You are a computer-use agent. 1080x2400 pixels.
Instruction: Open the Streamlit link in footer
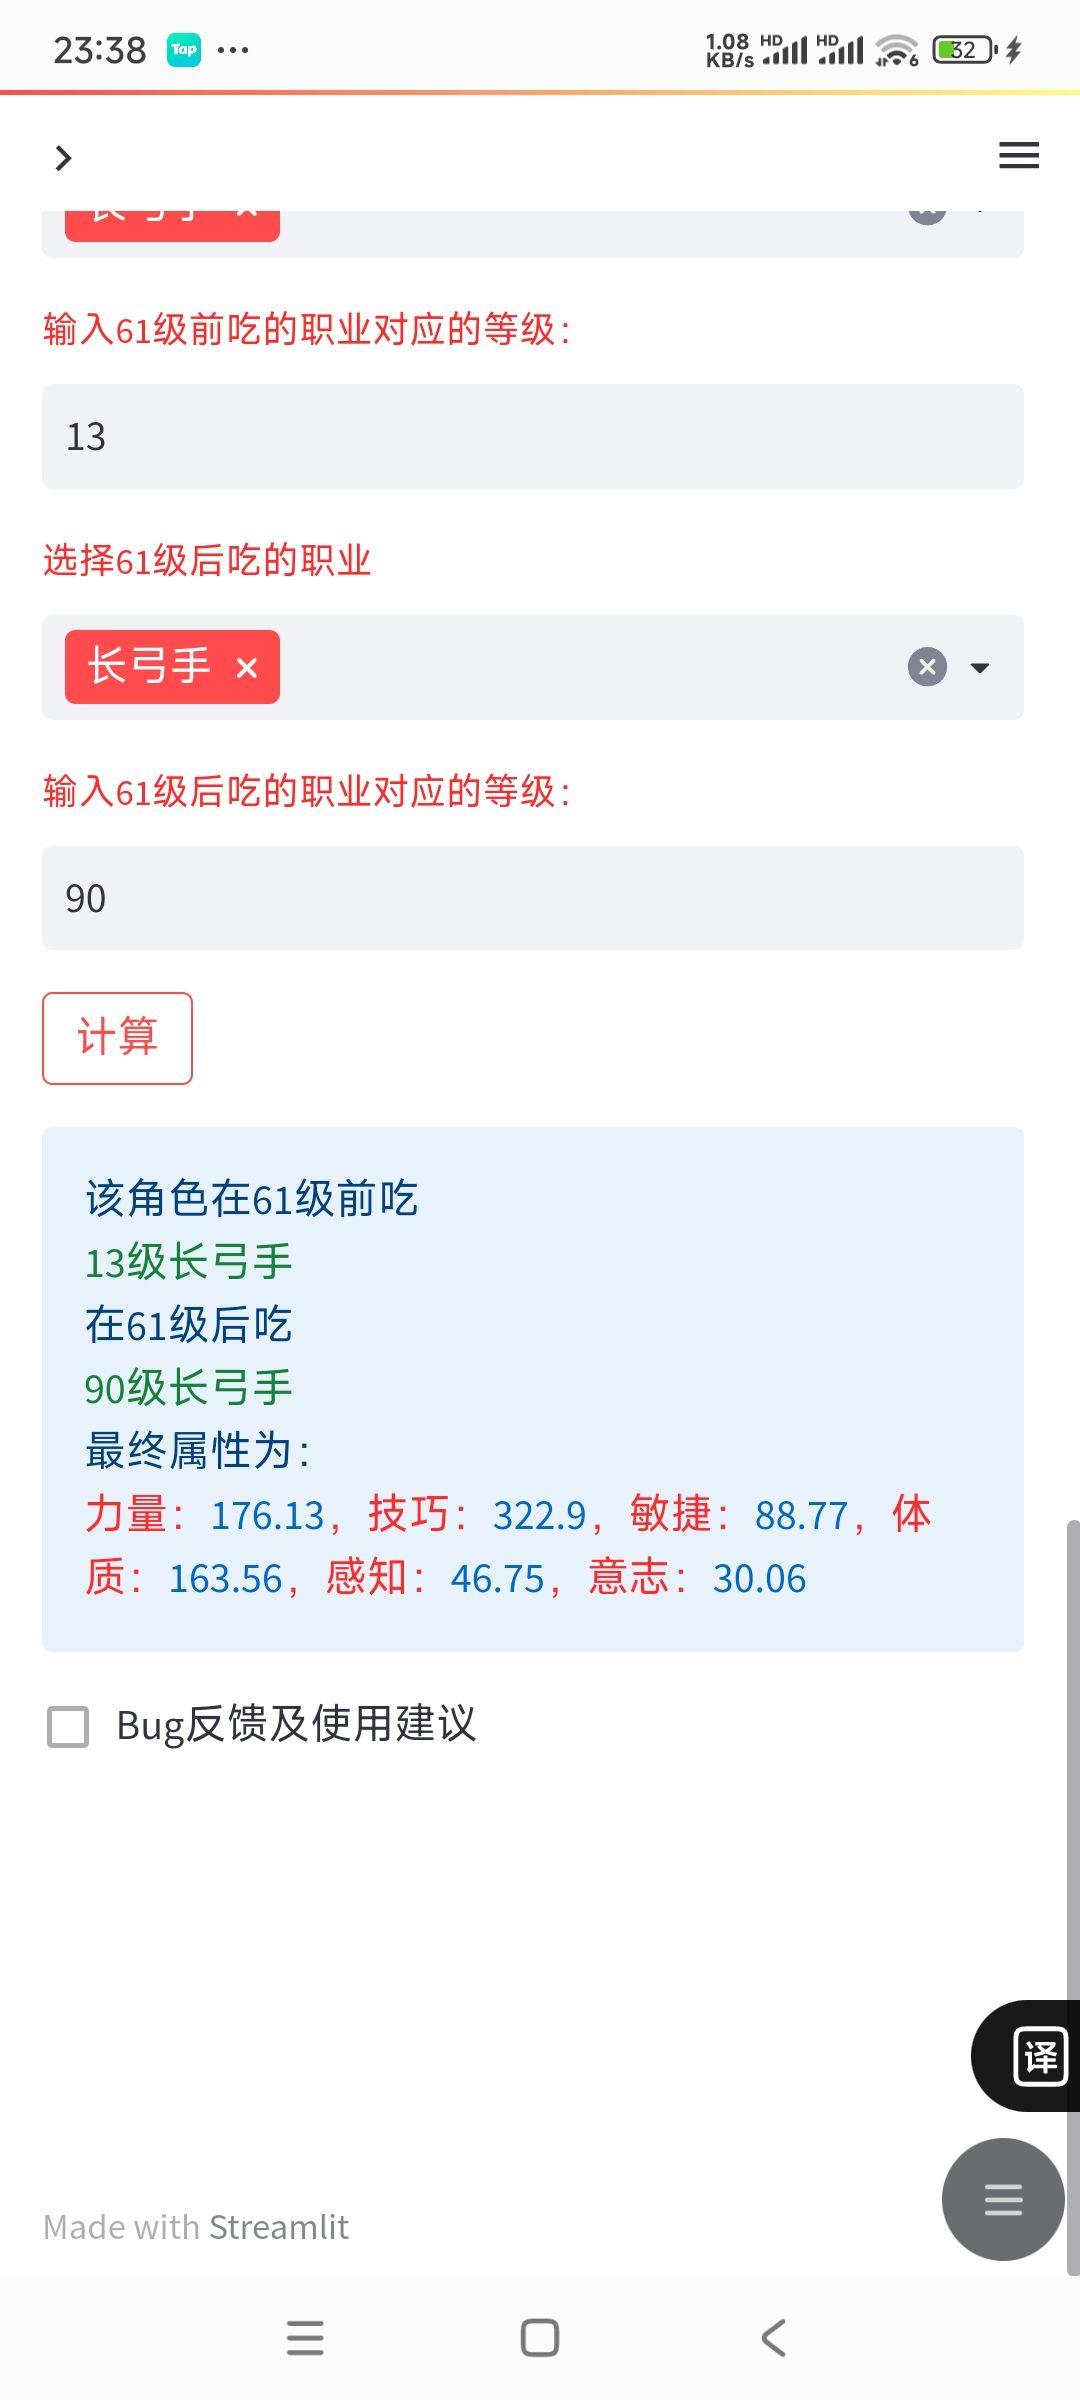coord(278,2227)
